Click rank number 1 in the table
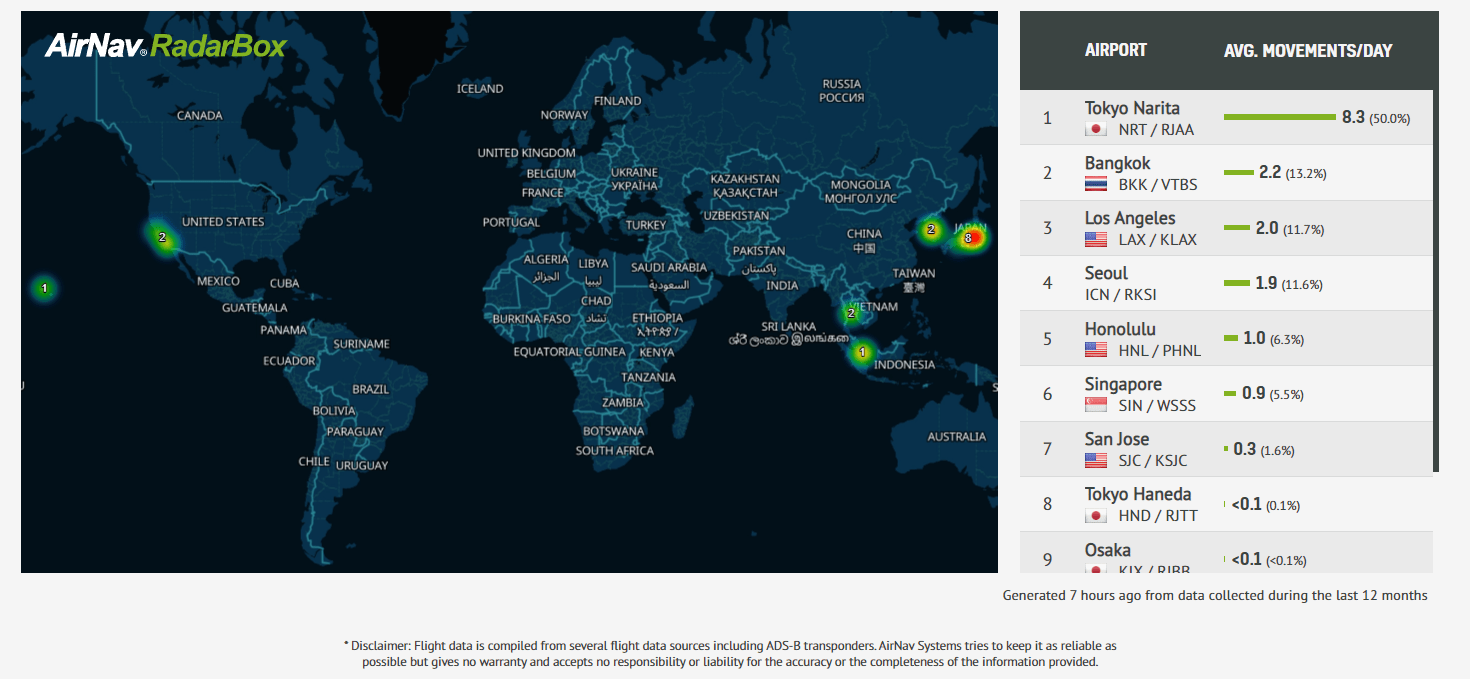Screen dimensions: 1470x679 coord(1047,118)
